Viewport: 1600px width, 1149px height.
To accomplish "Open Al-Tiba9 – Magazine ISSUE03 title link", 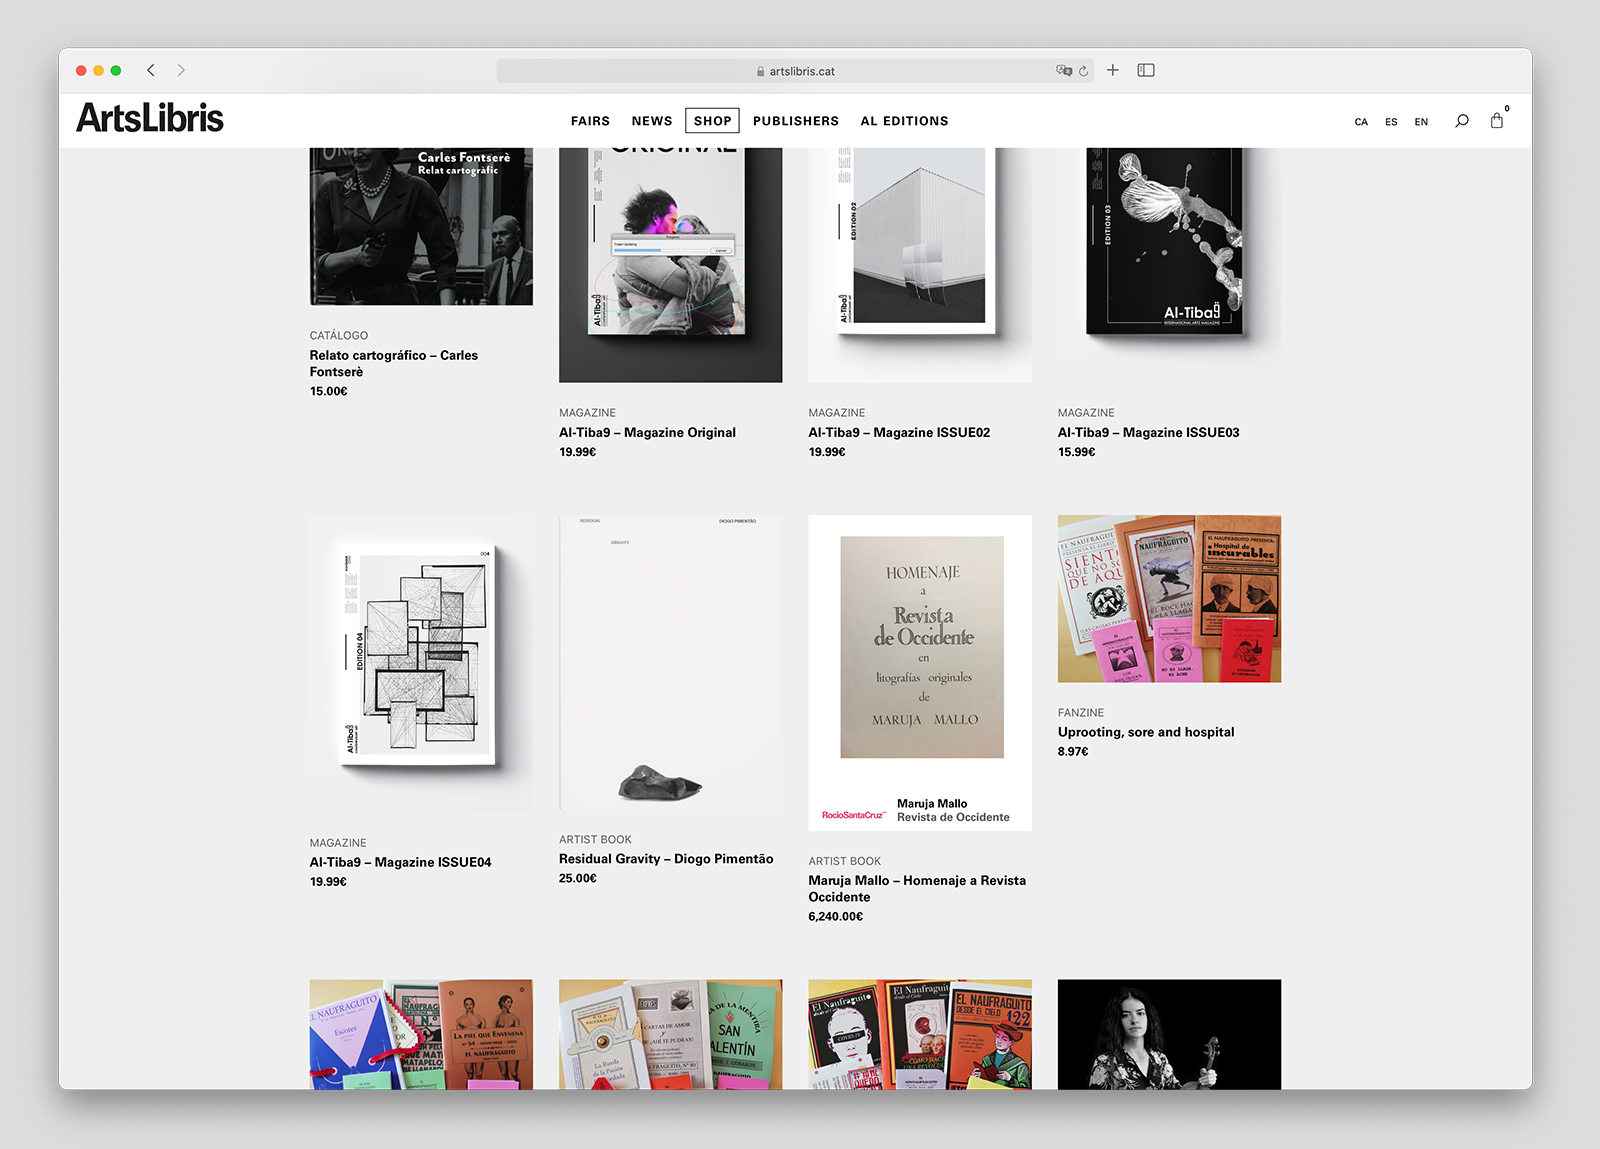I will click(x=1148, y=432).
